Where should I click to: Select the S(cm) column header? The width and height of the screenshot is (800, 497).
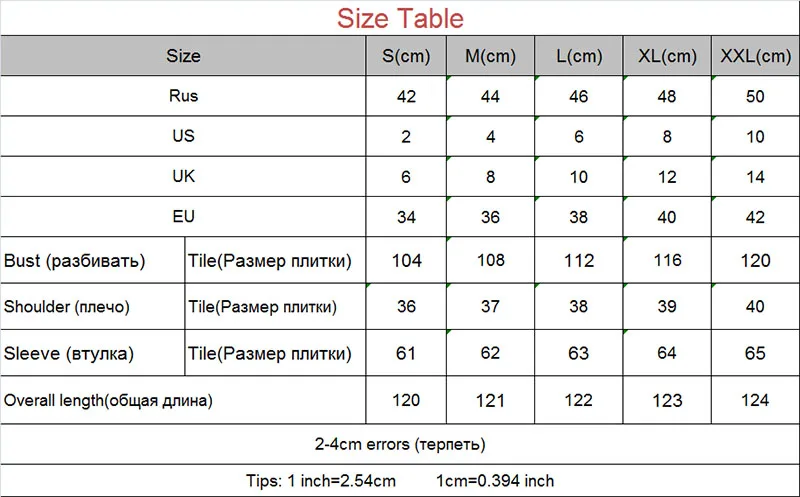click(x=406, y=56)
